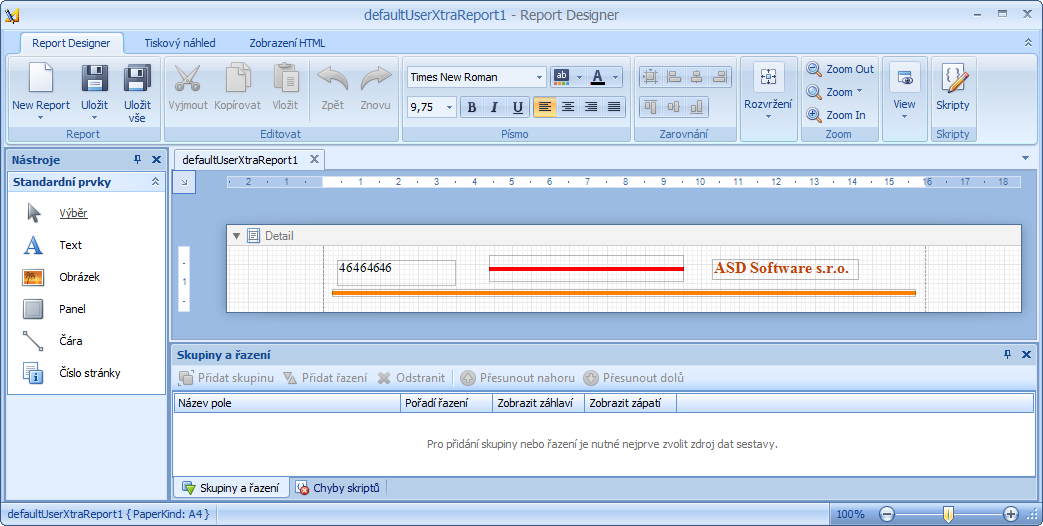Select right text alignment
Image resolution: width=1043 pixels, height=526 pixels.
click(x=591, y=107)
